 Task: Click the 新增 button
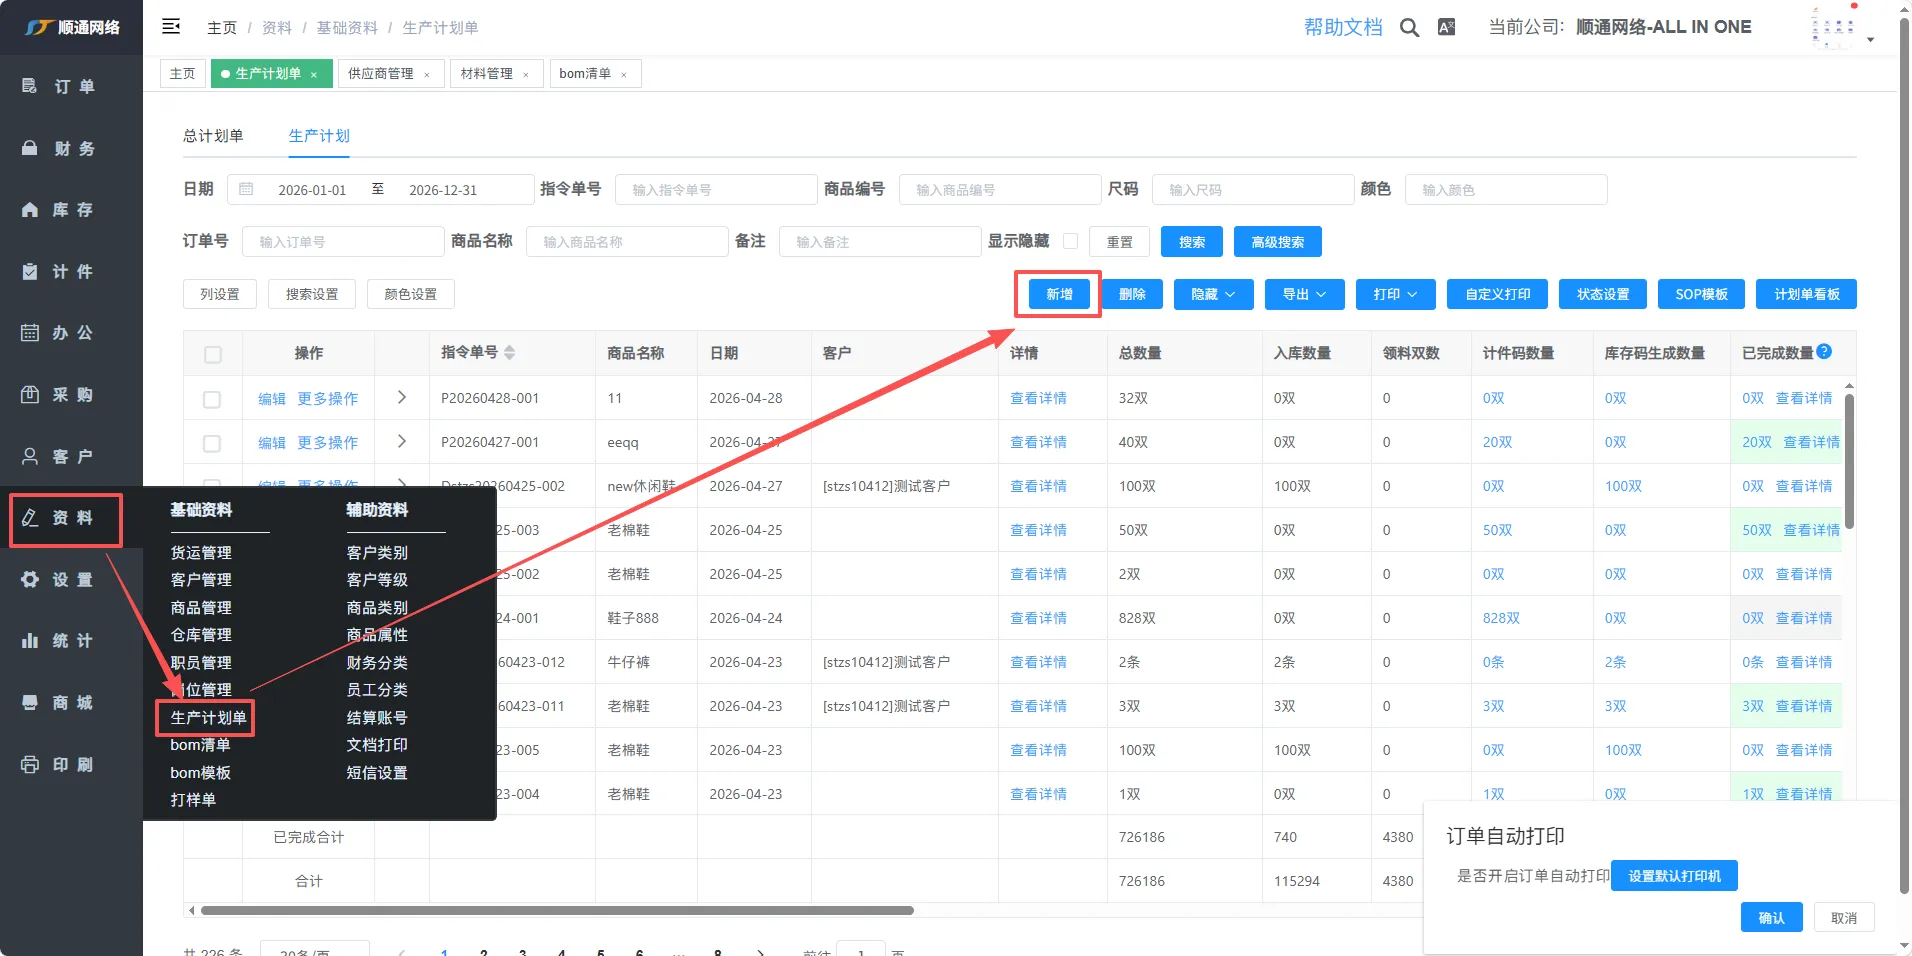(1059, 294)
